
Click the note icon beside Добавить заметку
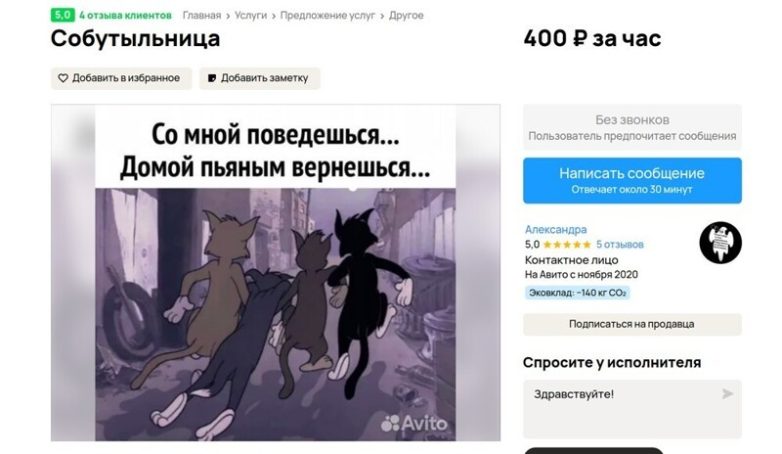[212, 78]
